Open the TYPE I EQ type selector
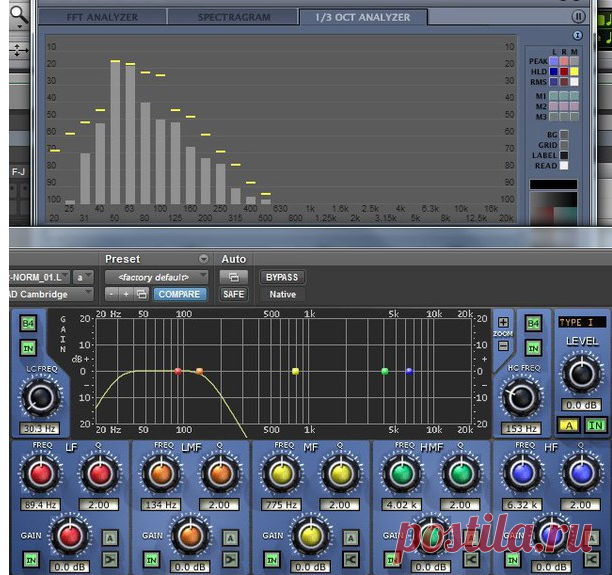This screenshot has height=575, width=612. 582,322
